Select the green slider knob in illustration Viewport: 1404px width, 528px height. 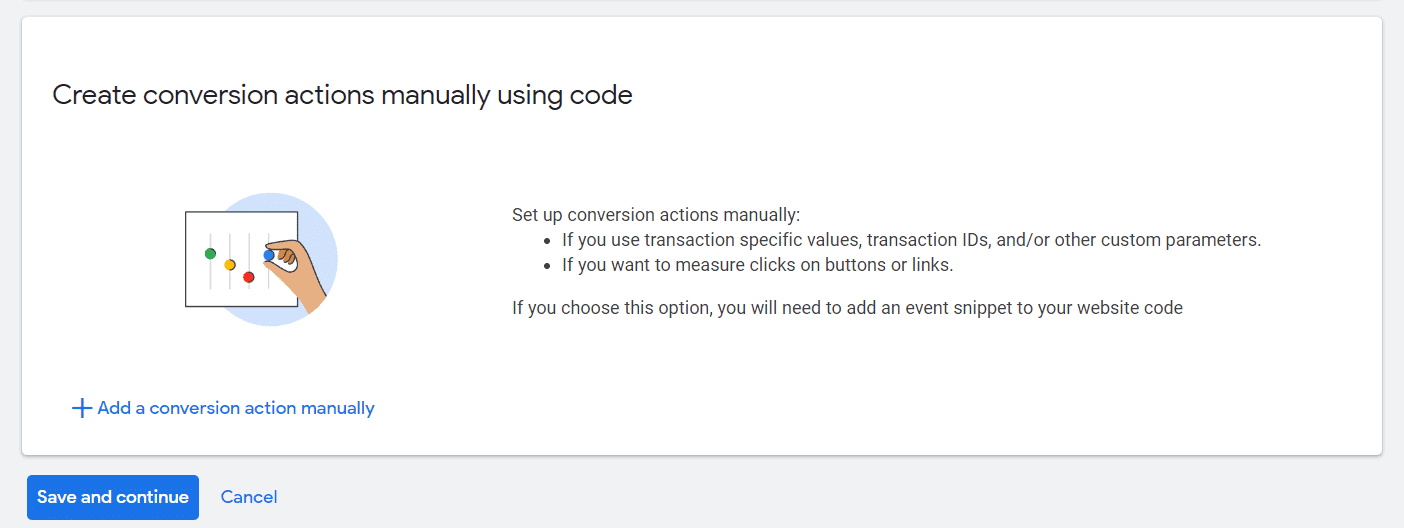click(210, 253)
